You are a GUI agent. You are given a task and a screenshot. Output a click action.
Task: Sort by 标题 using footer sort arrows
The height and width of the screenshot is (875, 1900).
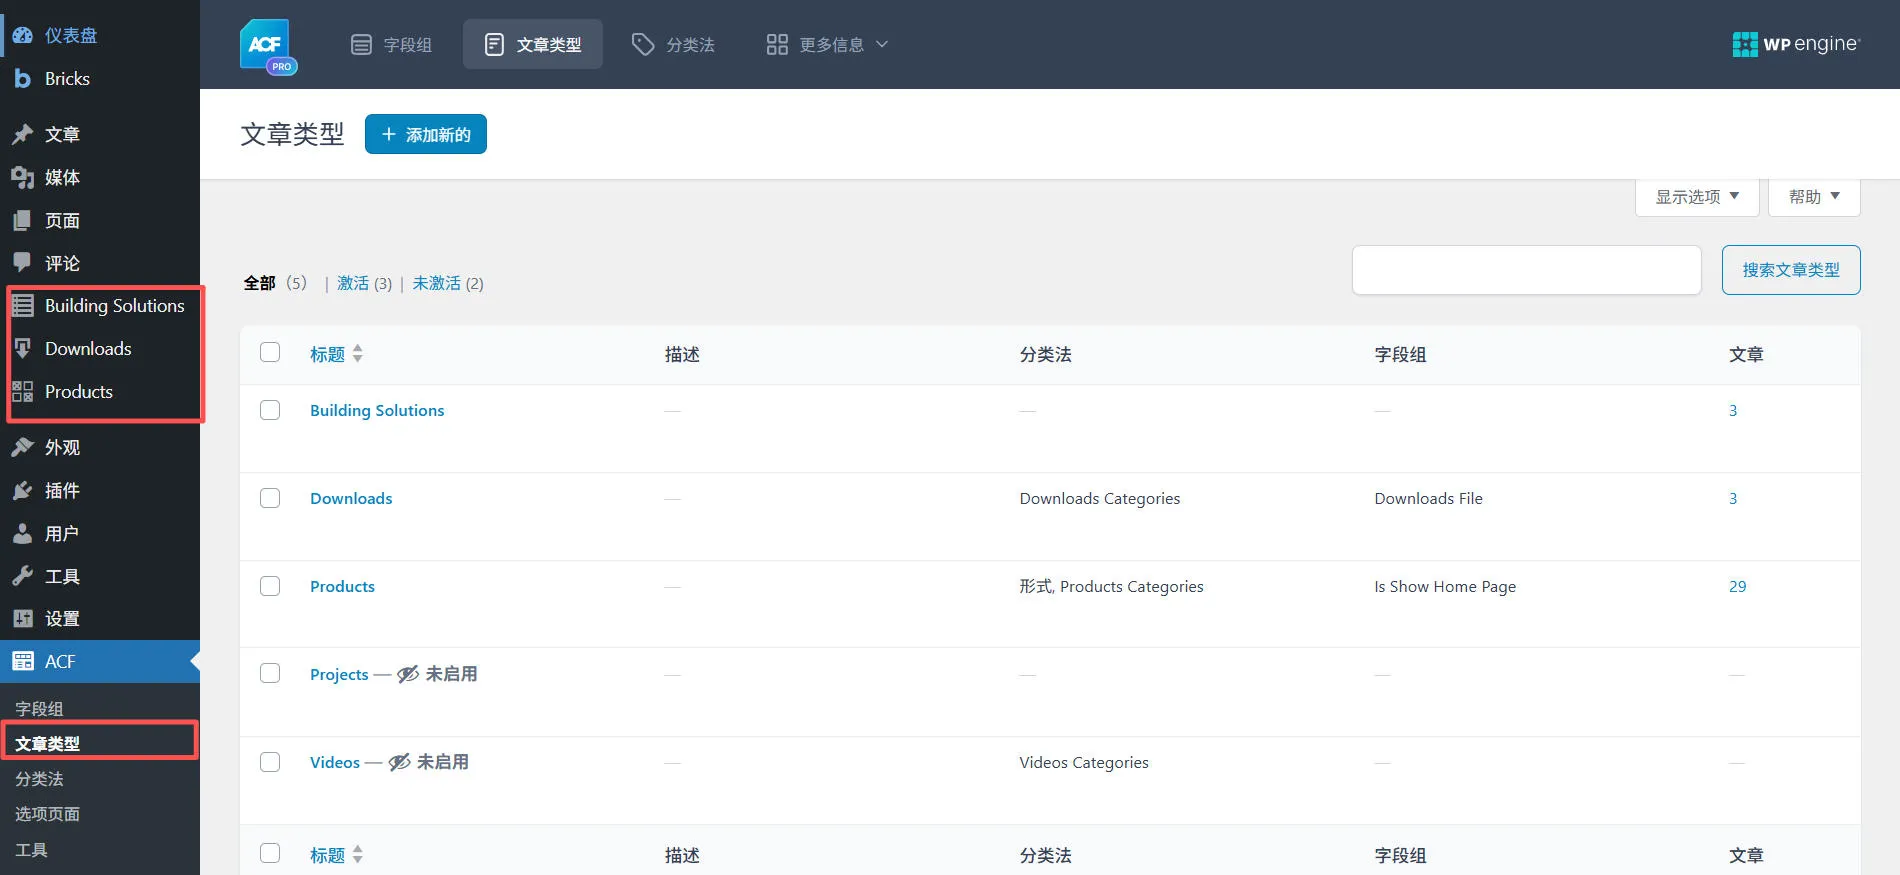tap(358, 855)
